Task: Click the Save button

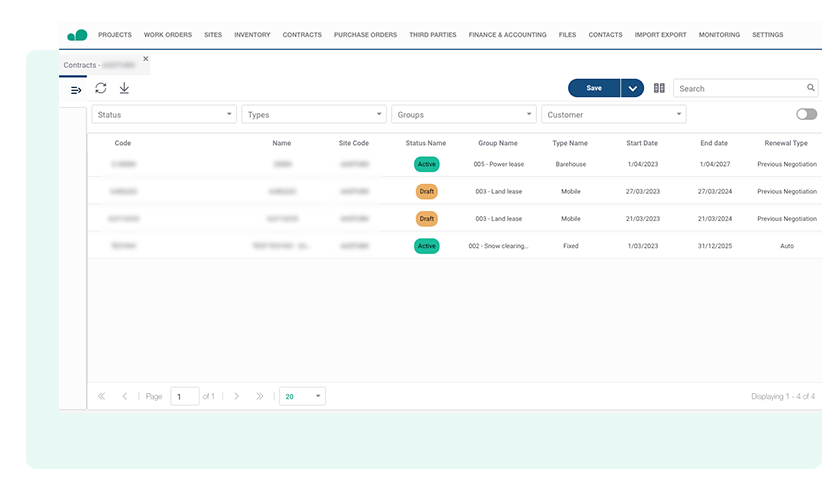Action: [594, 88]
